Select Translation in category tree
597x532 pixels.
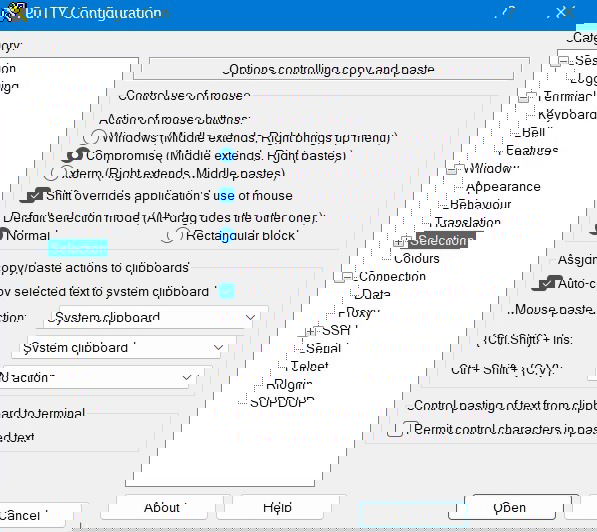coord(468,222)
